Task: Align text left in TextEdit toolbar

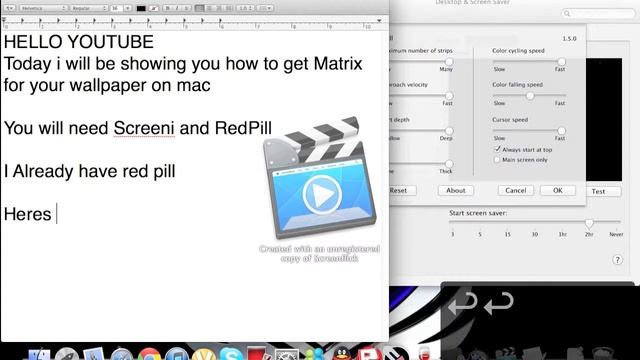Action: (200, 8)
